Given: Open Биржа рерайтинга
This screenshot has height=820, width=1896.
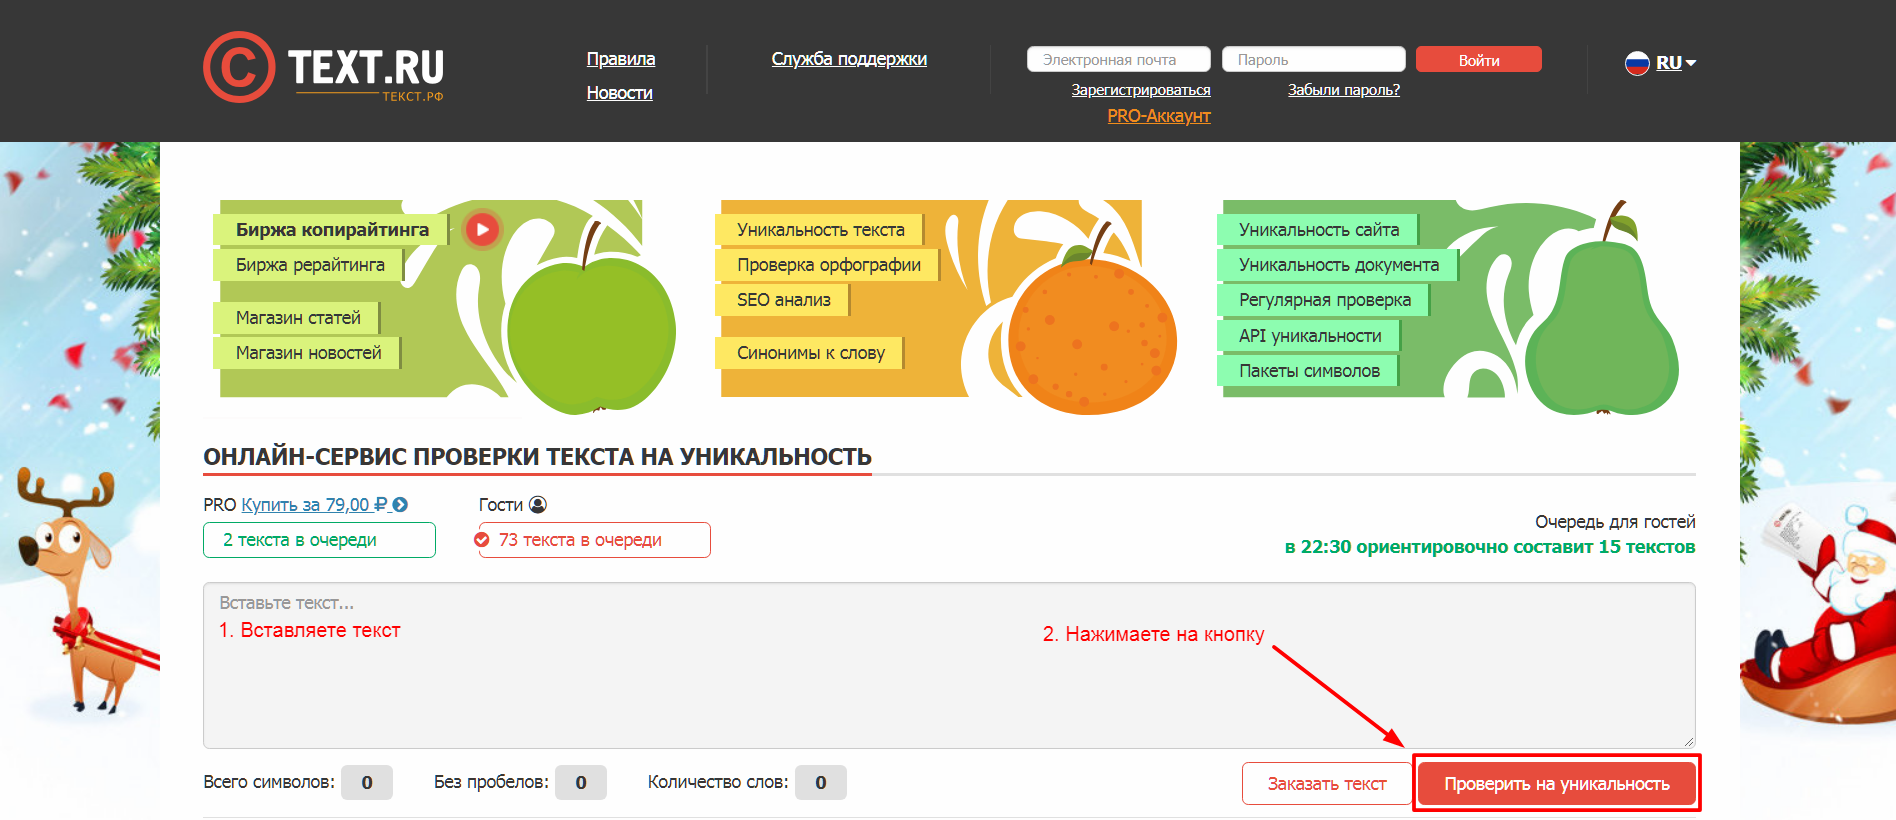Looking at the screenshot, I should tap(310, 265).
